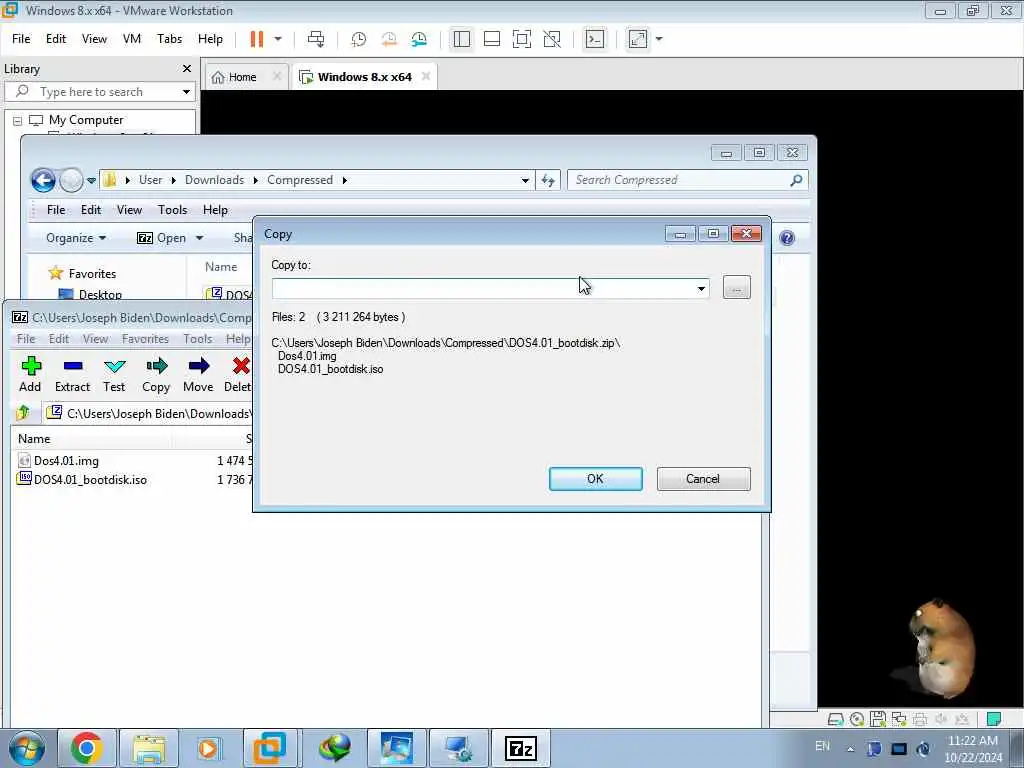Open the 7-Zip Favorites menu
This screenshot has width=1024, height=768.
(x=145, y=339)
